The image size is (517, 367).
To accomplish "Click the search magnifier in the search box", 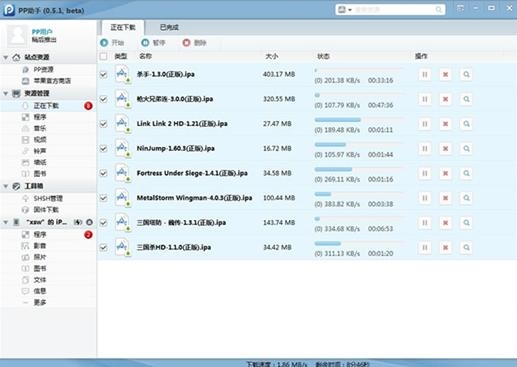I will pos(439,10).
